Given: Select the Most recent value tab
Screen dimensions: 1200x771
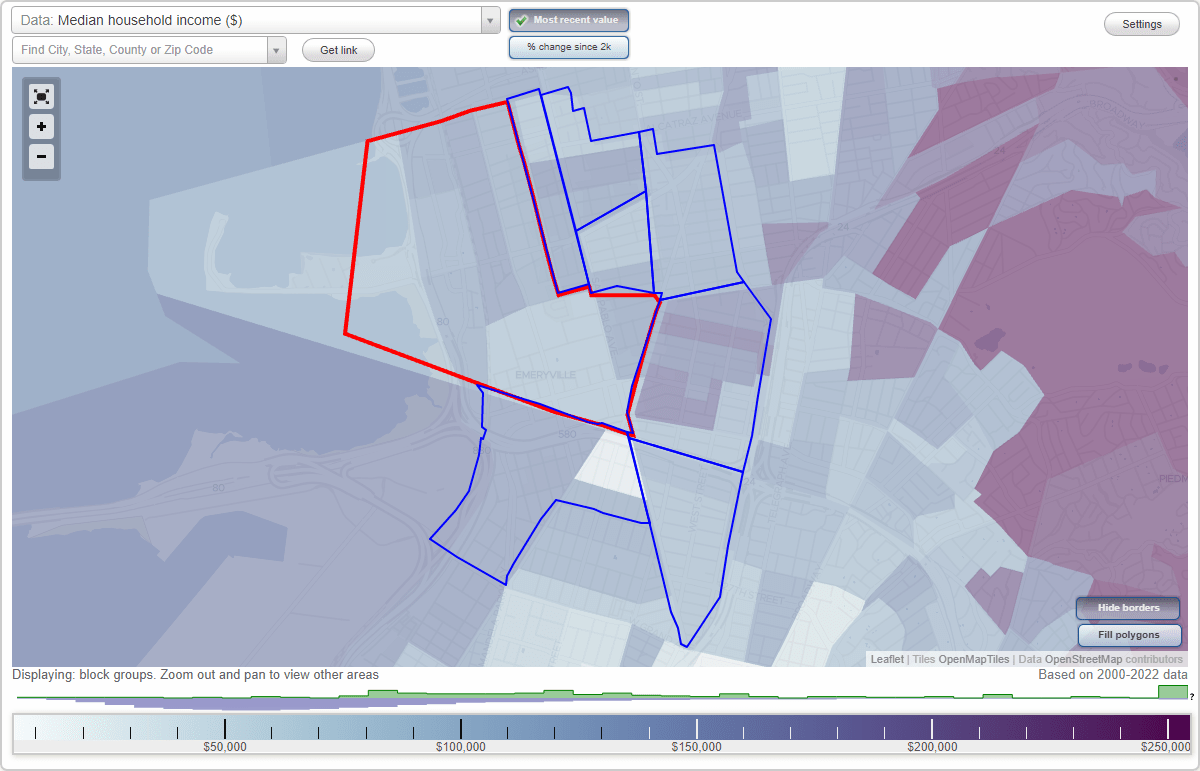Looking at the screenshot, I should click(x=568, y=19).
